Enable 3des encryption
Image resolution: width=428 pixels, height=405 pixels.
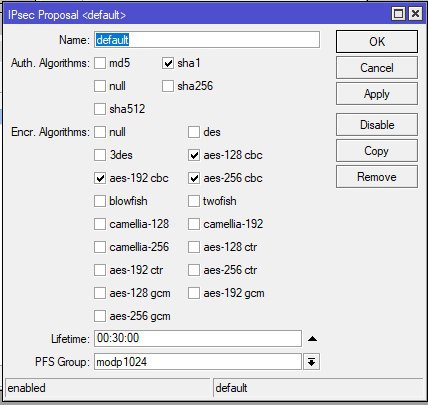(x=100, y=155)
